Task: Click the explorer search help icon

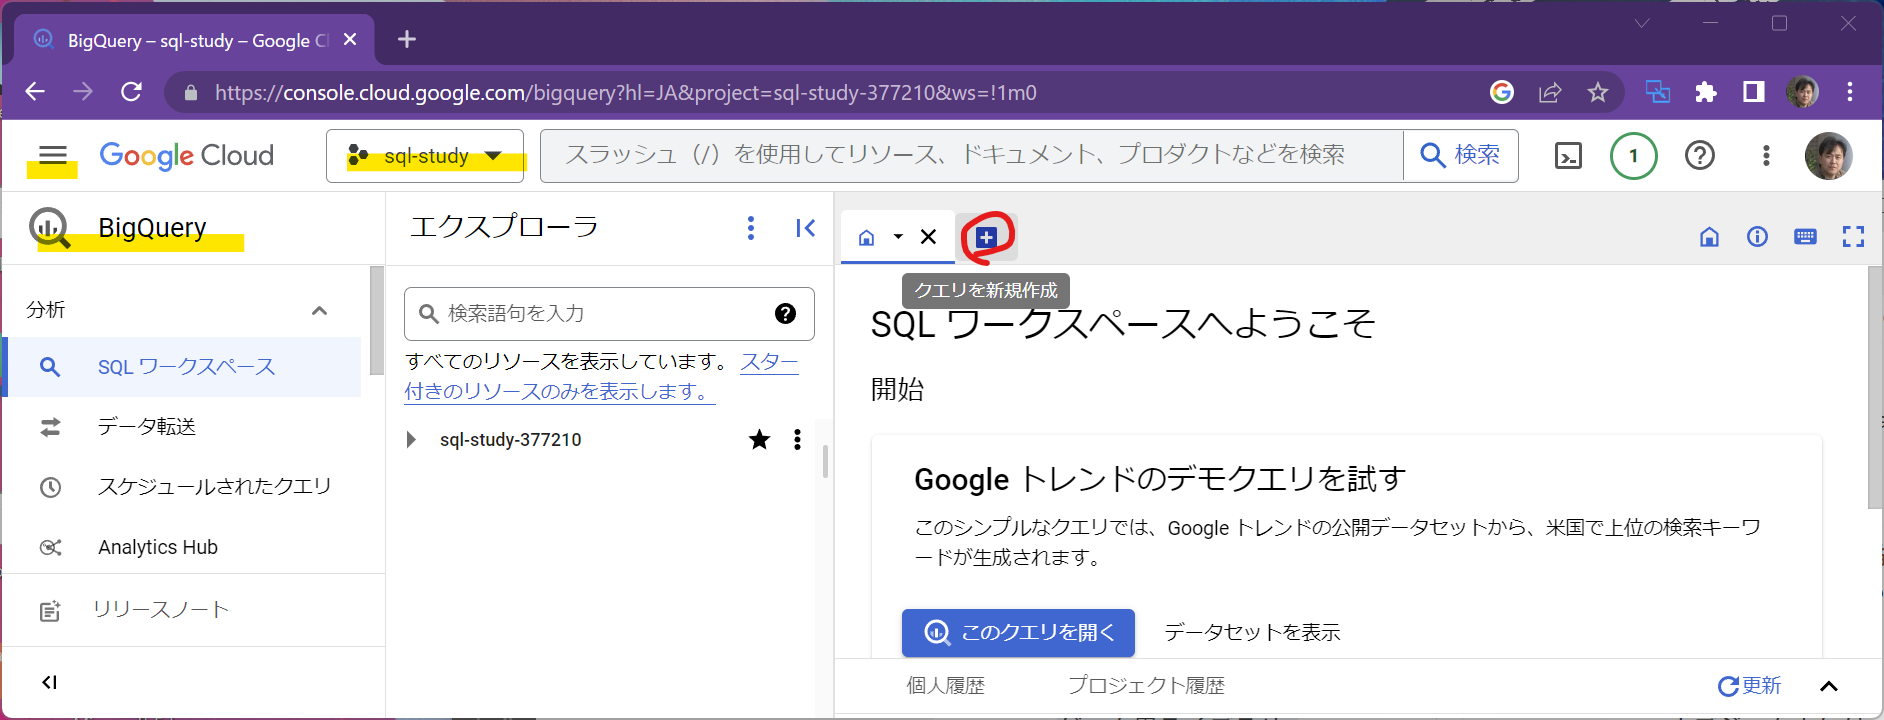Action: point(786,314)
